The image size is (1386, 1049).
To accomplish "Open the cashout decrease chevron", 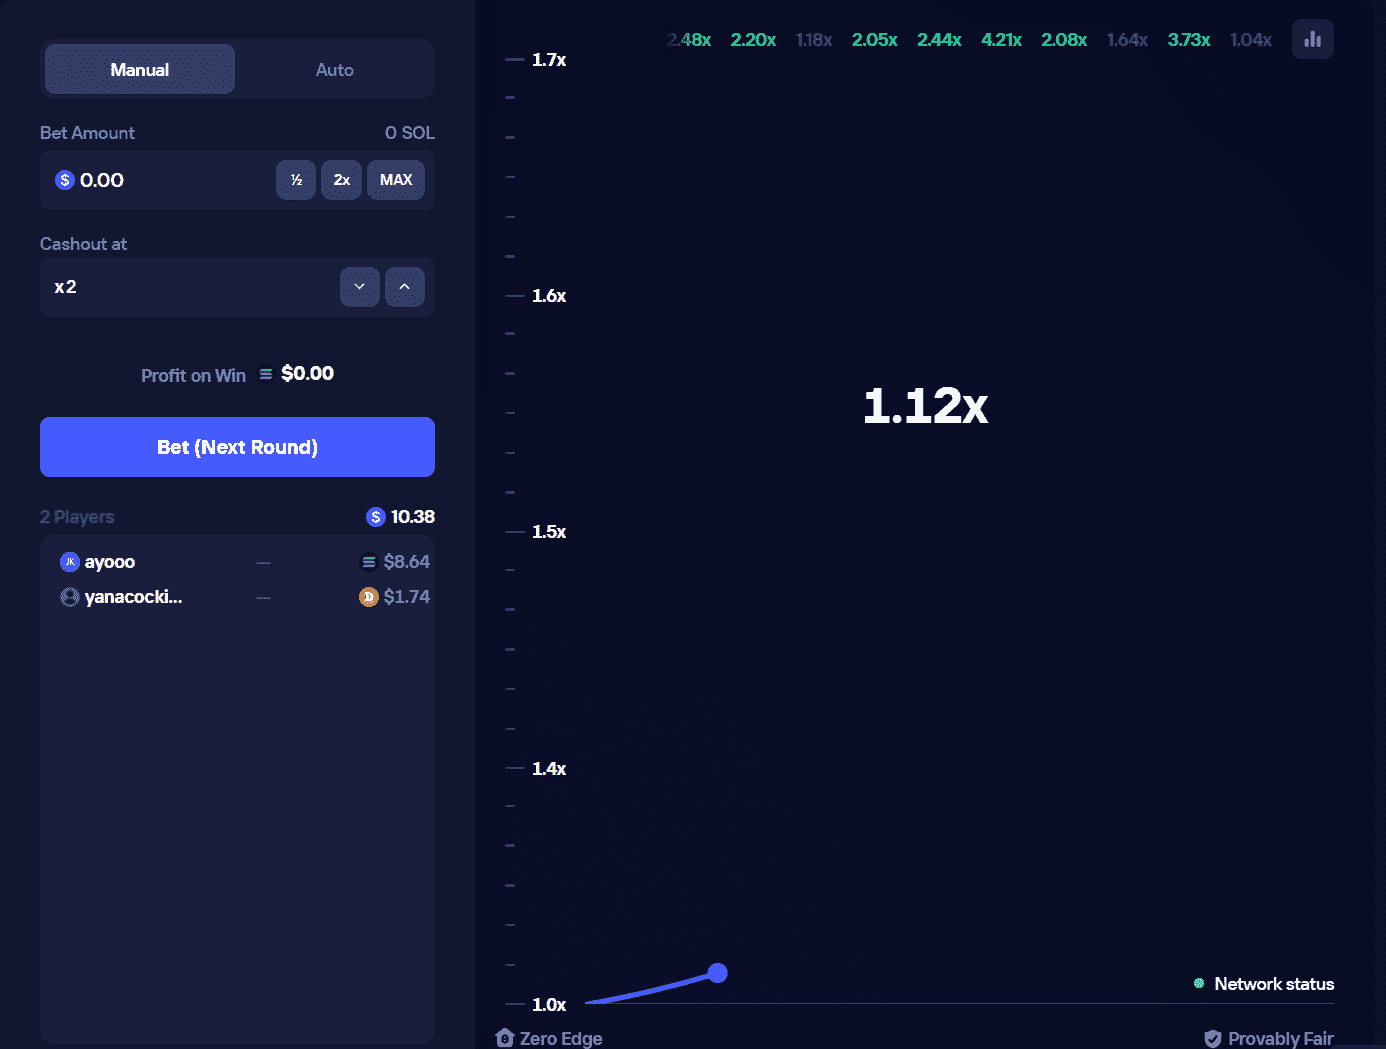I will (x=359, y=287).
